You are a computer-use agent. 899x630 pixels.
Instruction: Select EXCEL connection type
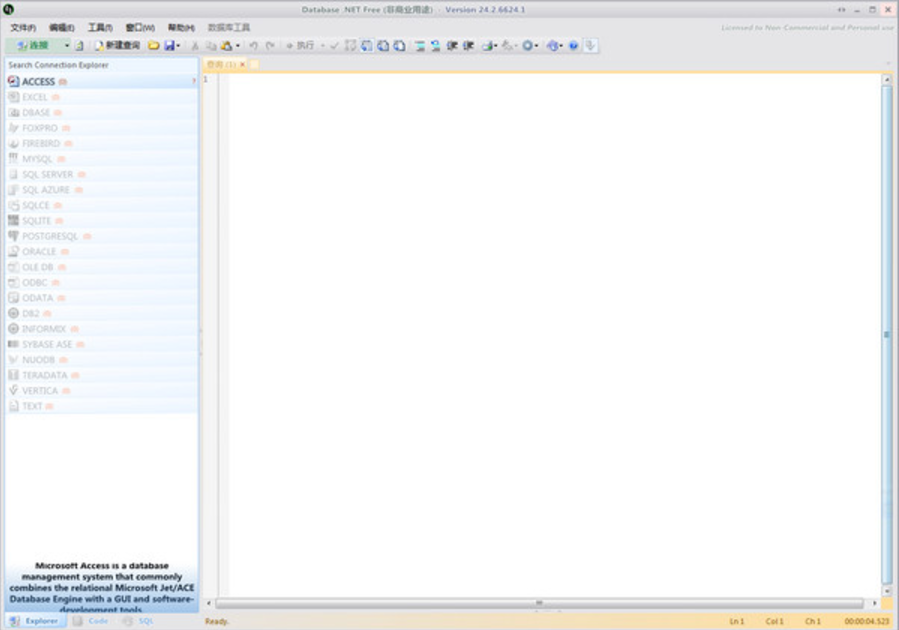tap(101, 97)
